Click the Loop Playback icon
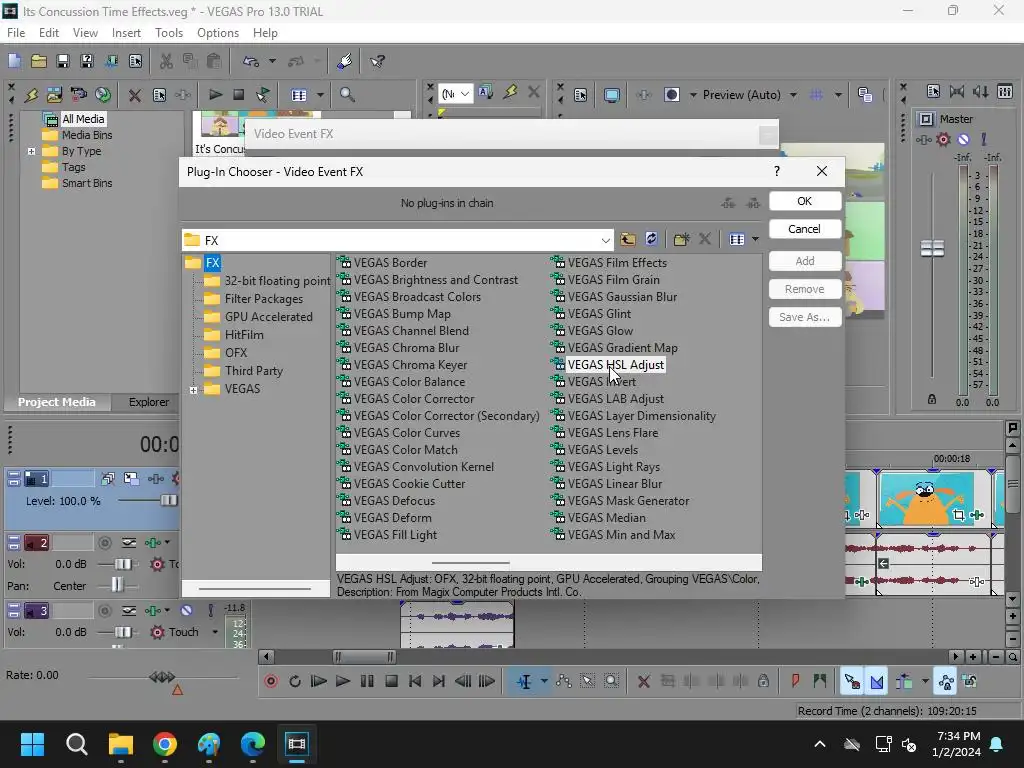 pyautogui.click(x=295, y=681)
